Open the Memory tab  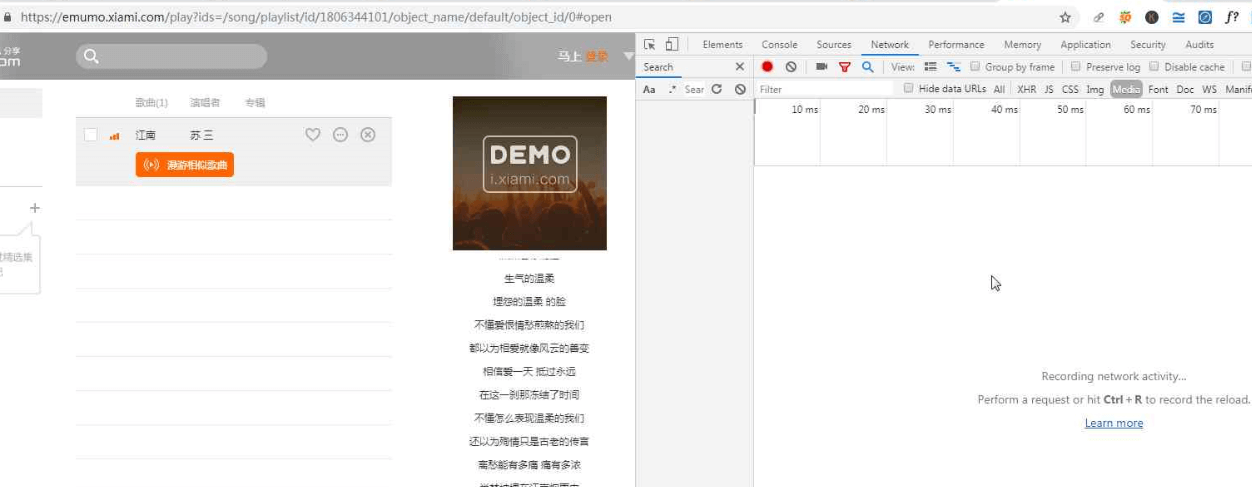click(1022, 44)
